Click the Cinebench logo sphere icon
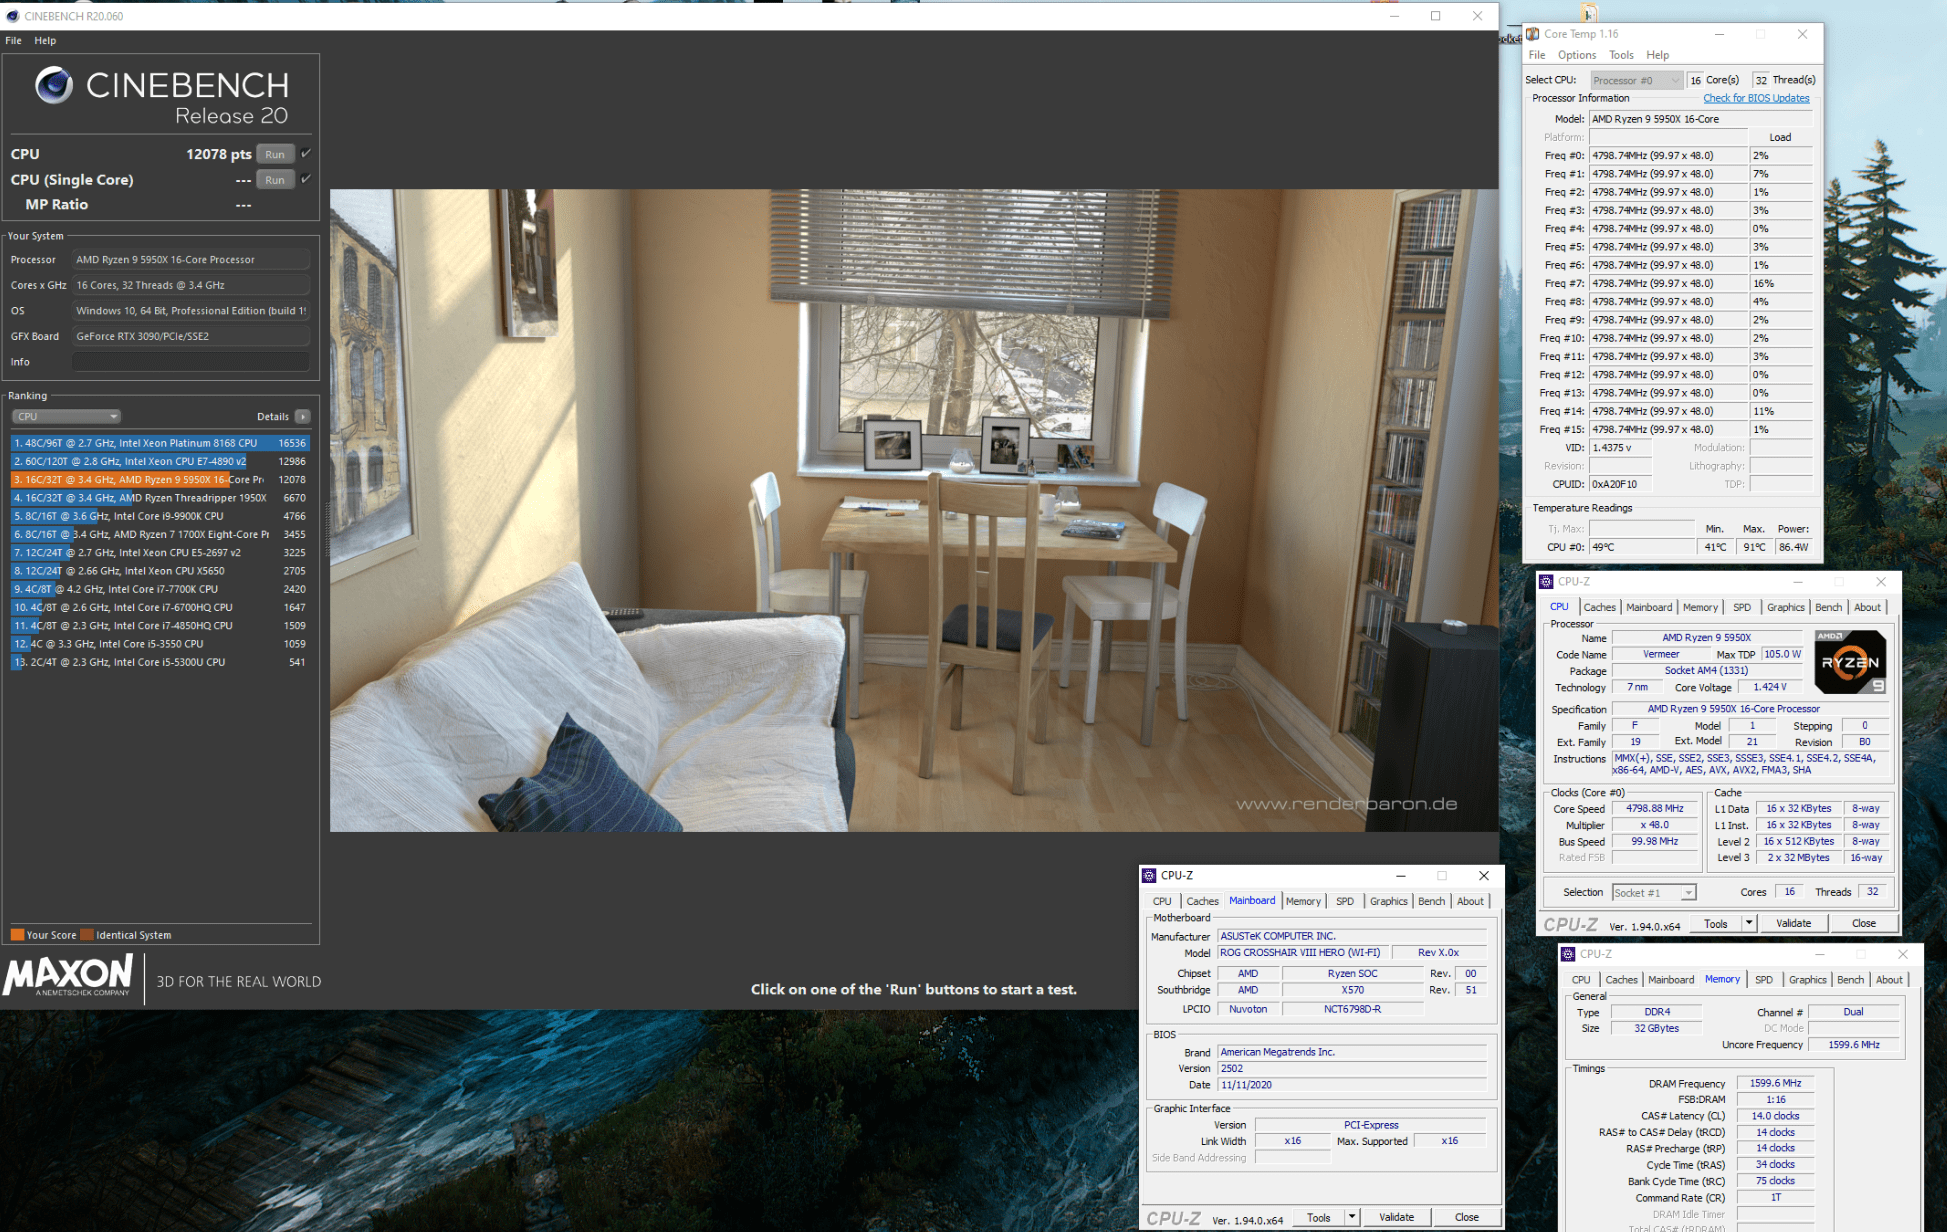Viewport: 1947px width, 1232px height. (54, 86)
